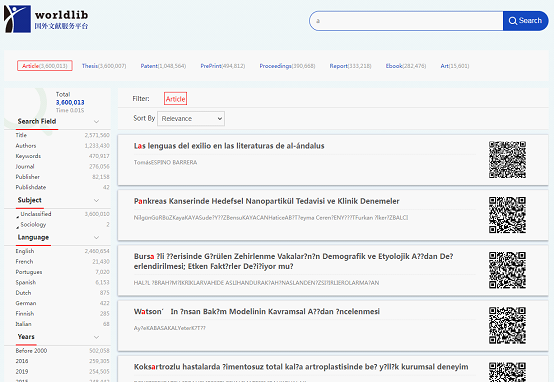Image resolution: width=554 pixels, height=382 pixels.
Task: Click the Total count 3,600,013
Action: coord(70,102)
